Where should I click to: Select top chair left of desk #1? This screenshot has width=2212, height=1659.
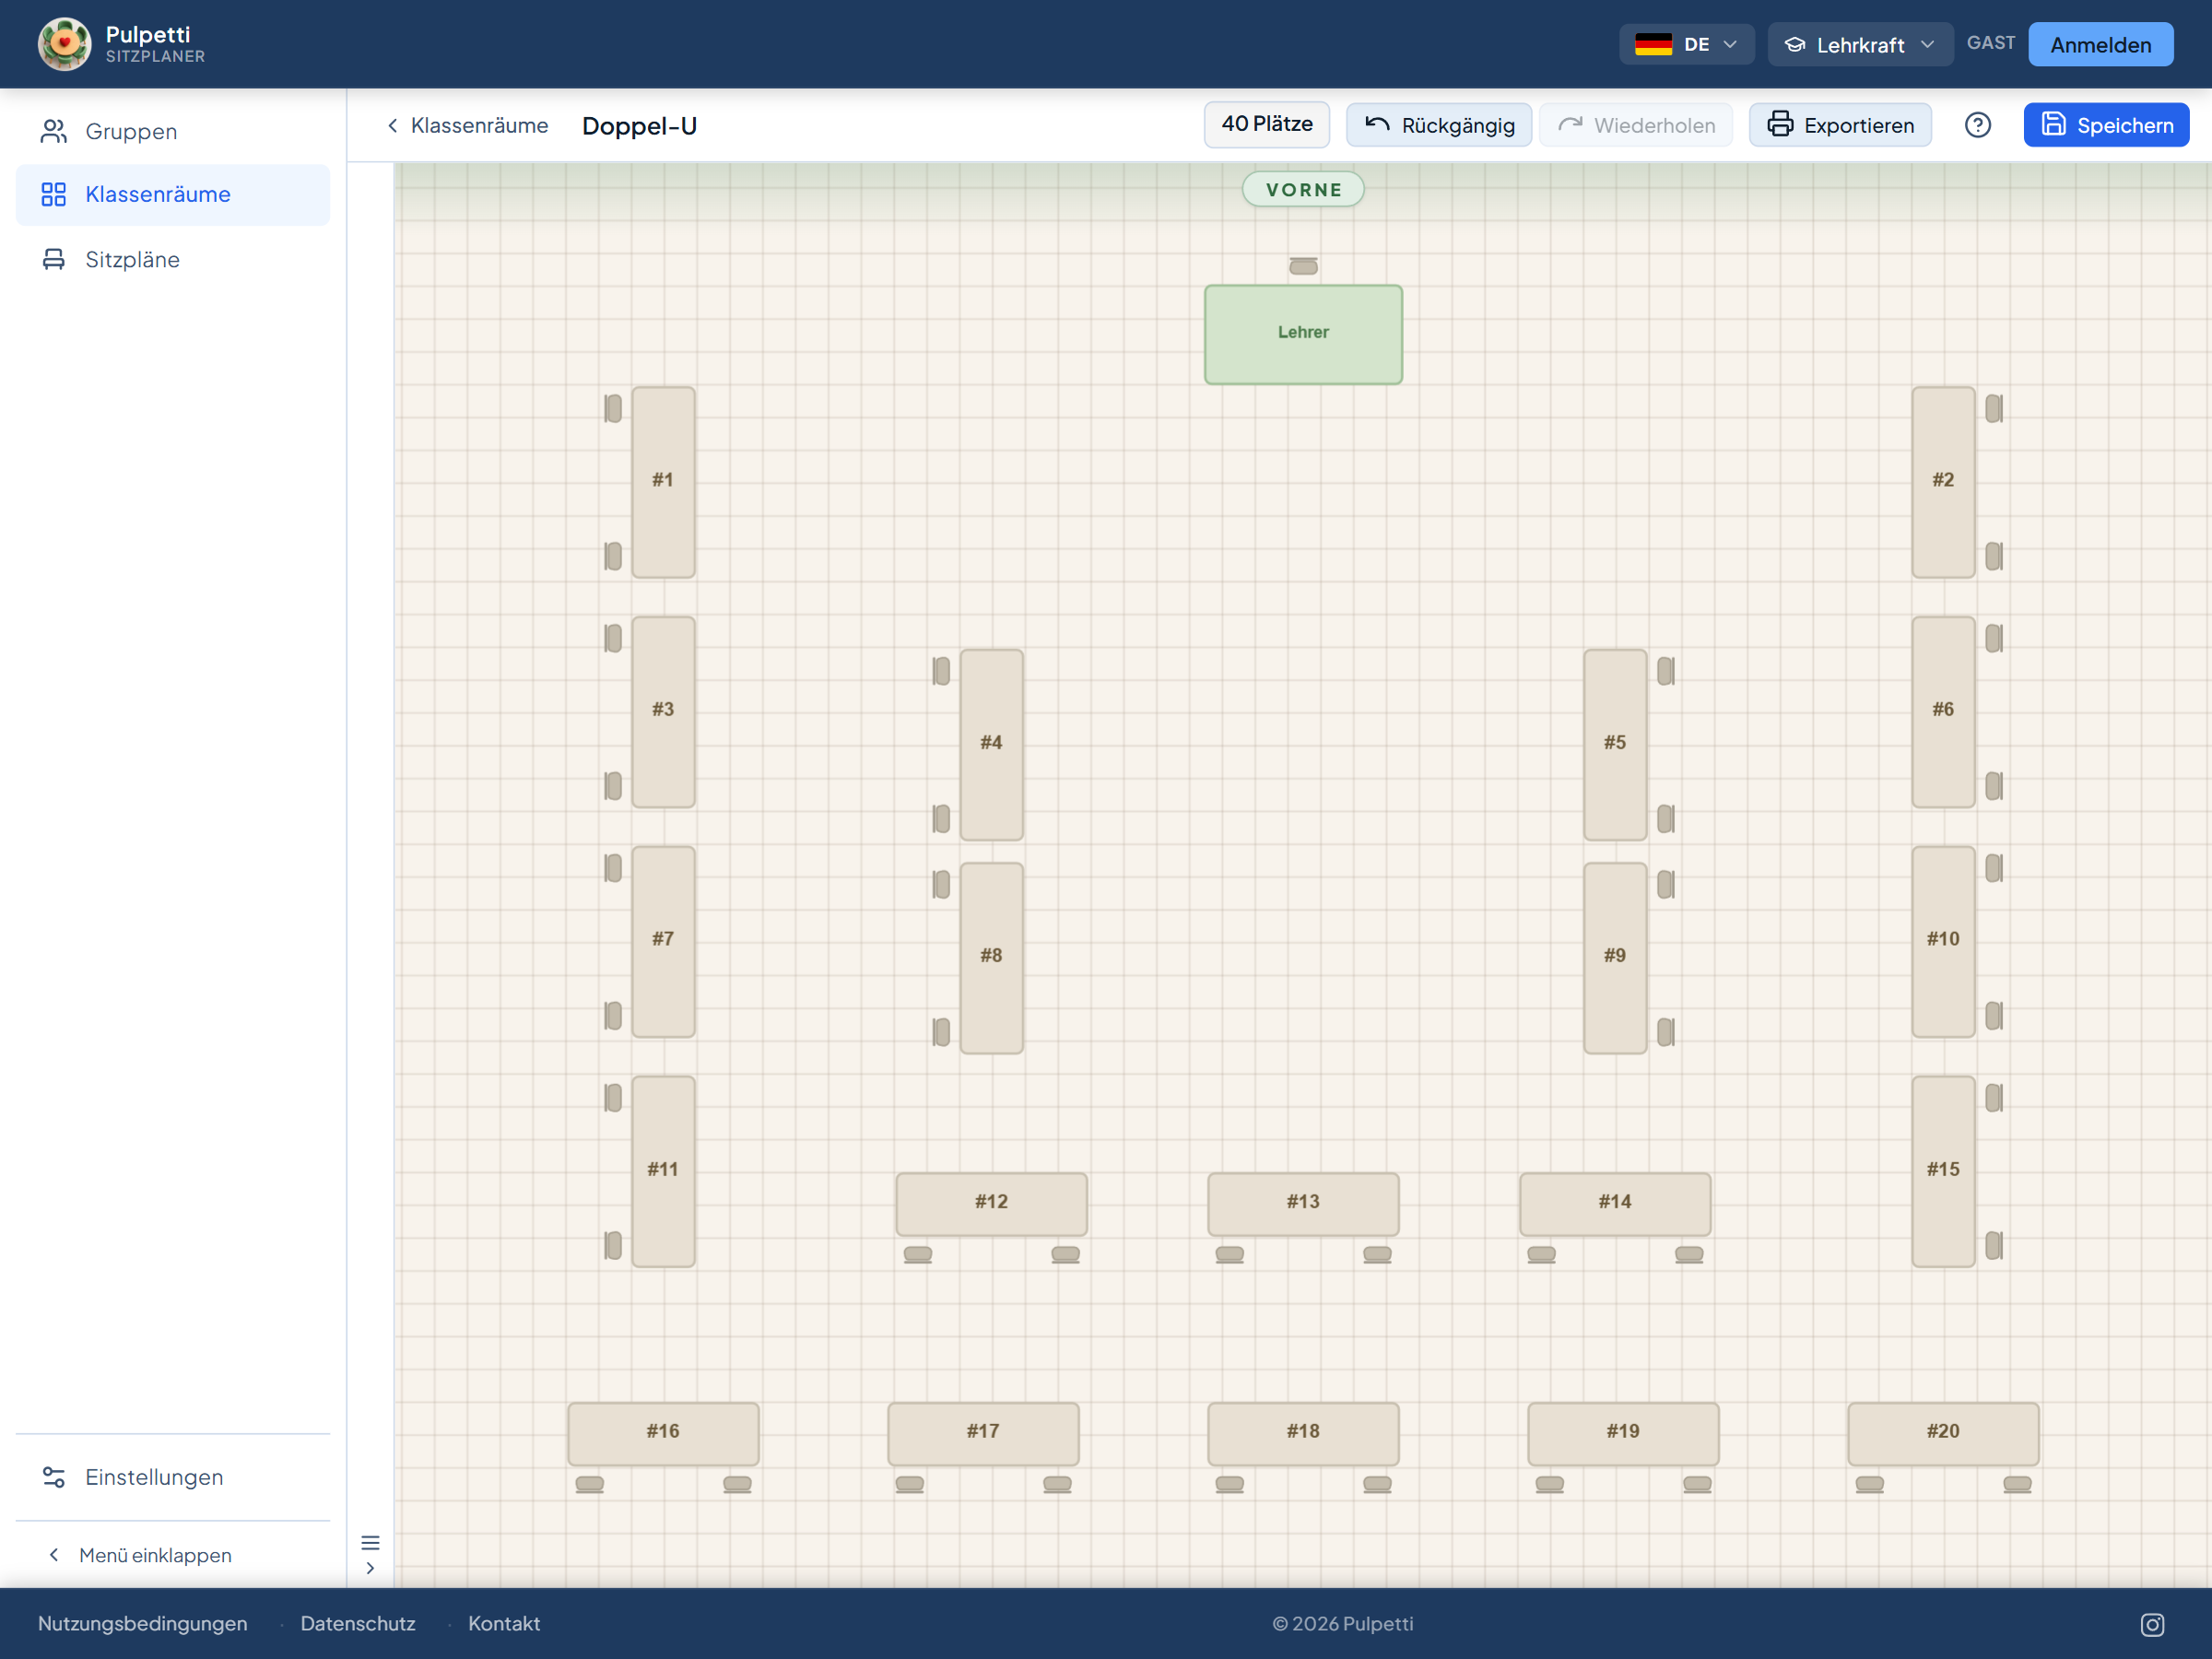[613, 408]
